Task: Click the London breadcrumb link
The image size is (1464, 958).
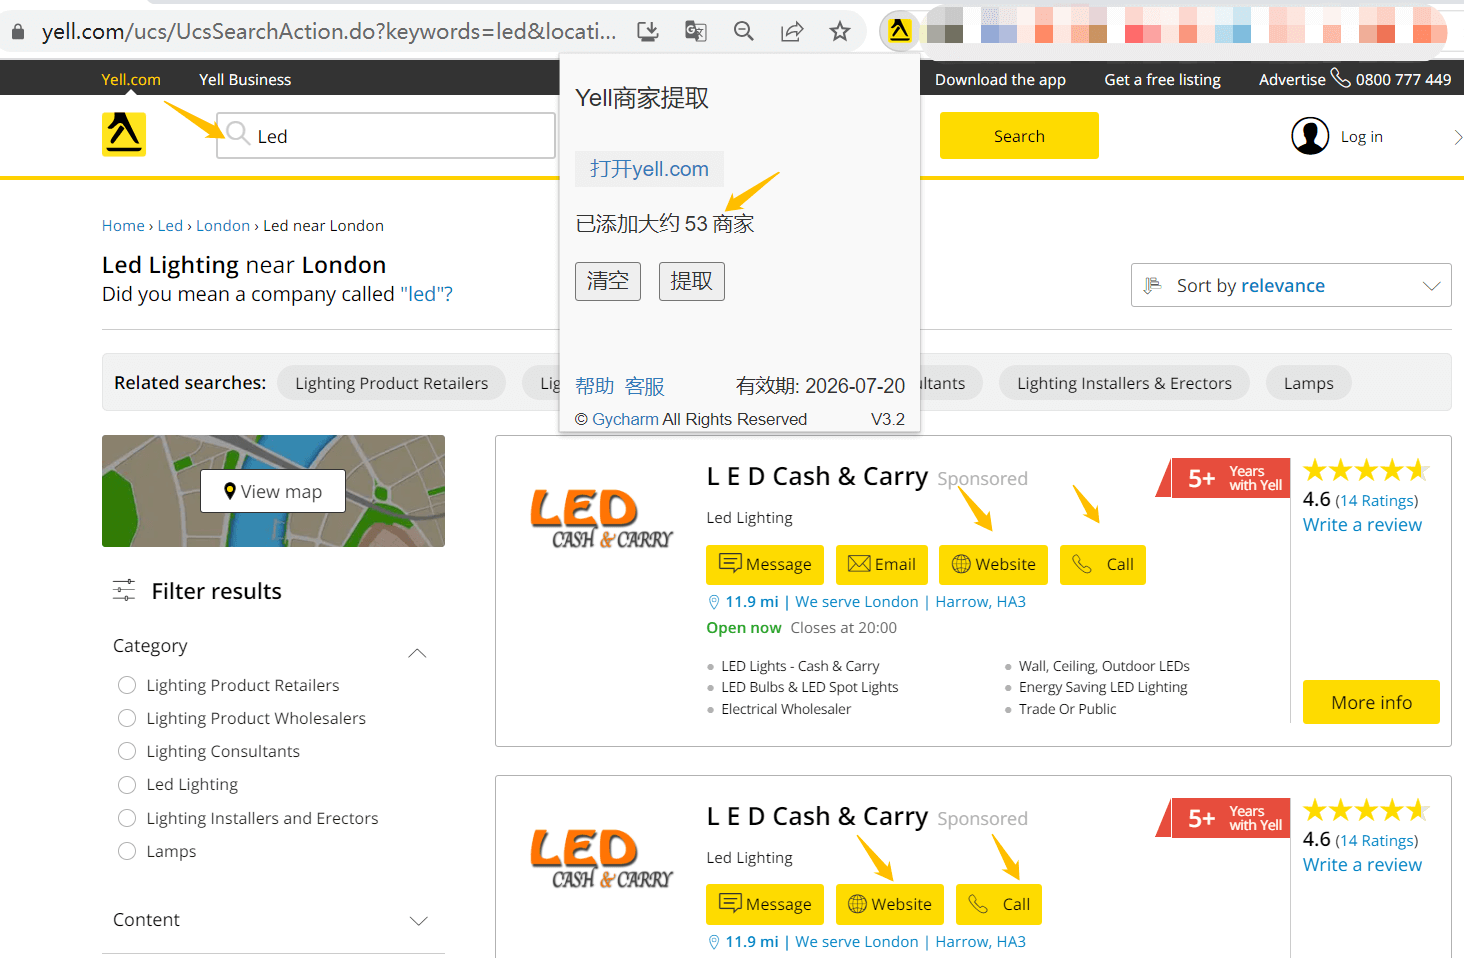Action: [x=223, y=225]
